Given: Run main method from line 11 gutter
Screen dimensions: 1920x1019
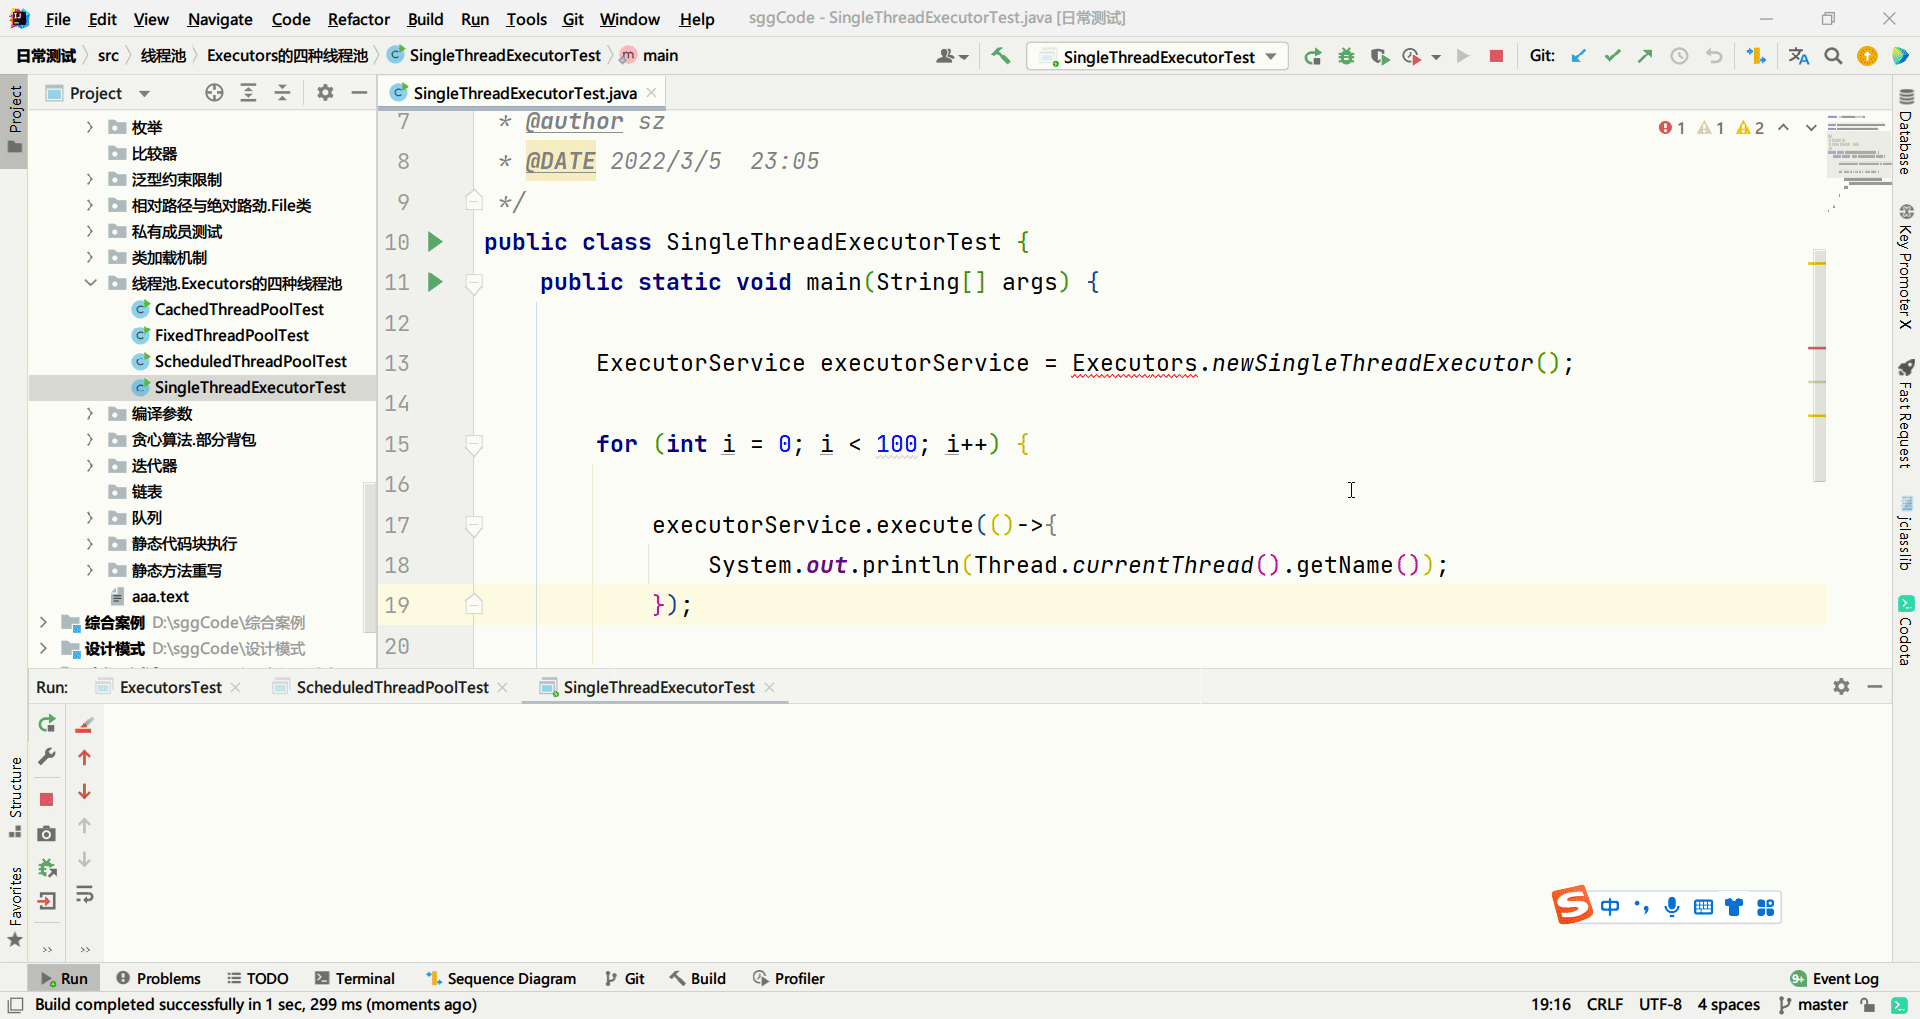Looking at the screenshot, I should click(x=435, y=282).
